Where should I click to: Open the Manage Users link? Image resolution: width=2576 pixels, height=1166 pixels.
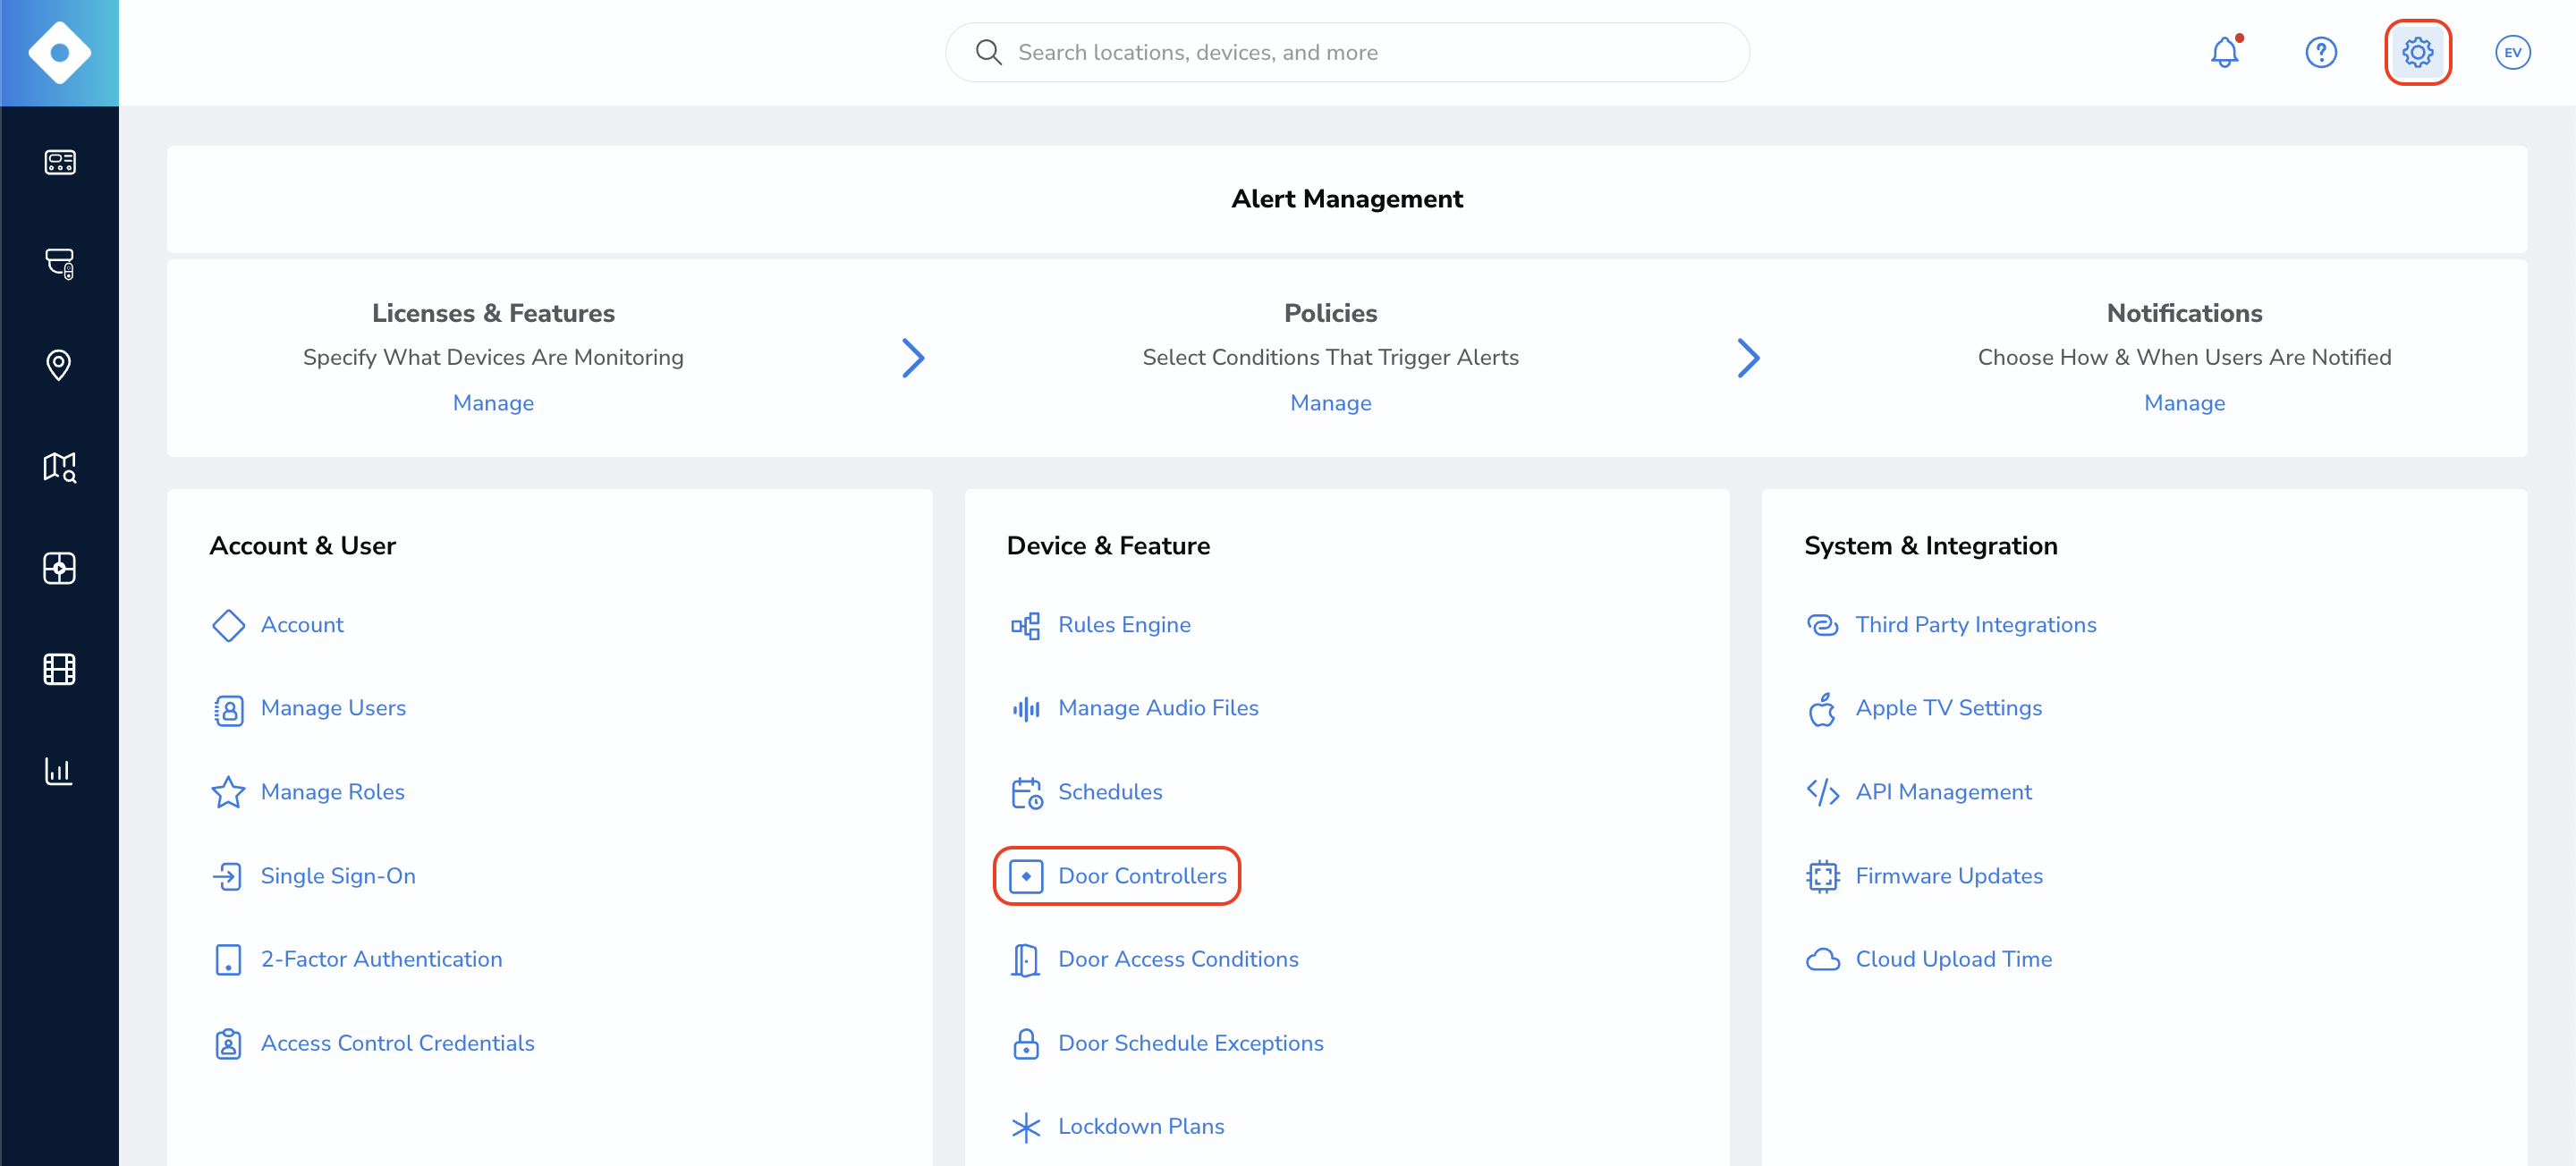[333, 708]
